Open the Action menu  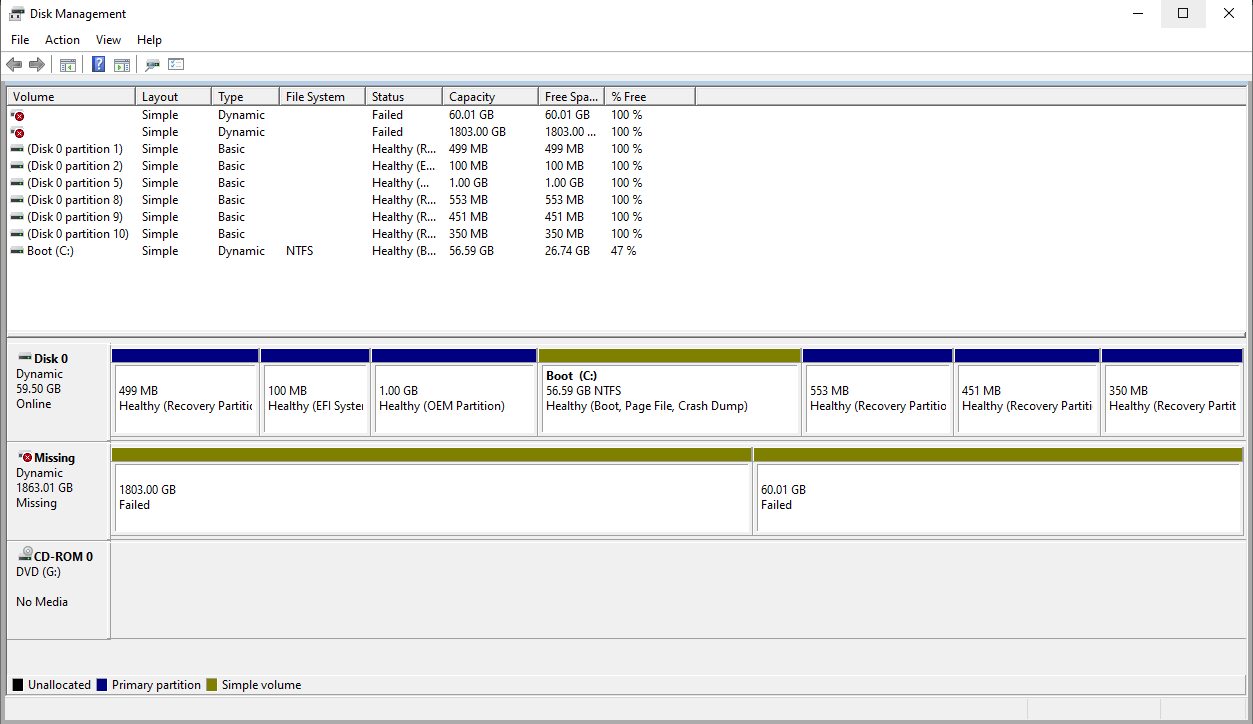click(x=62, y=40)
